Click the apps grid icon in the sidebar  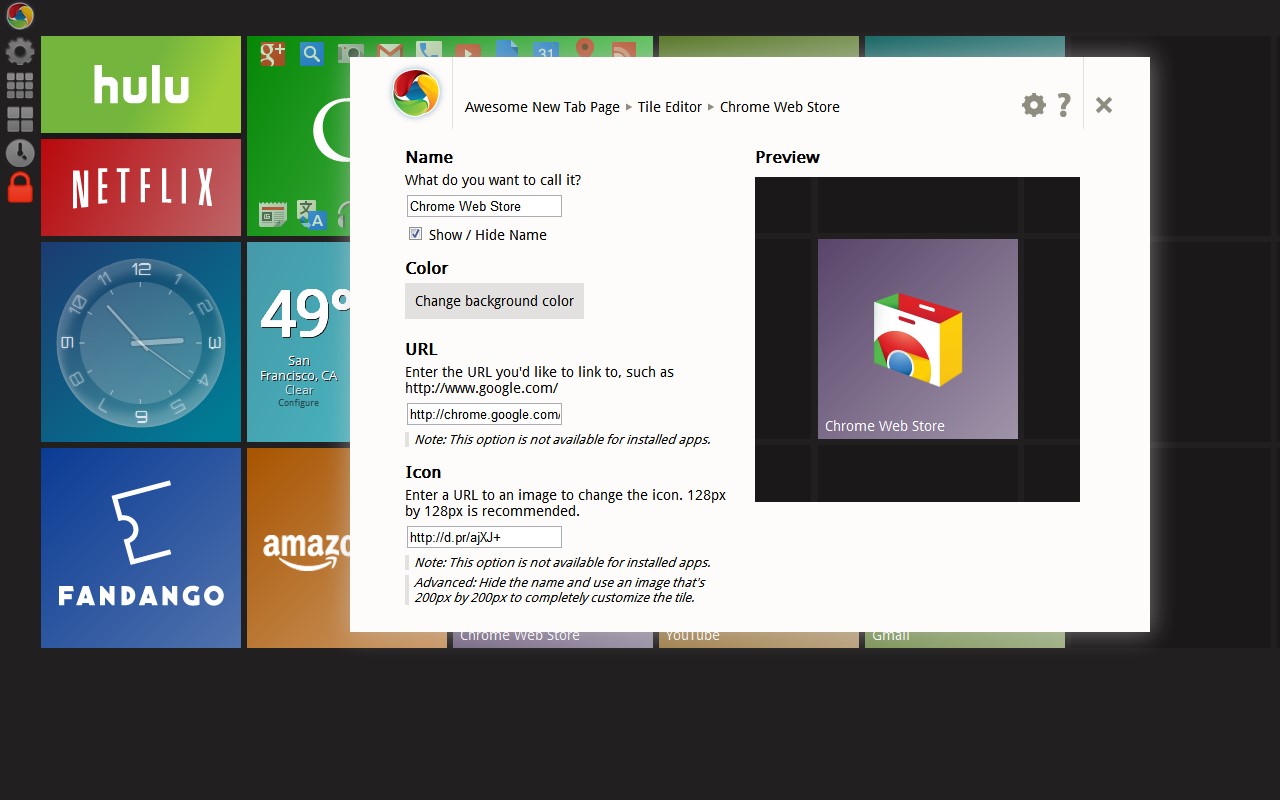20,85
